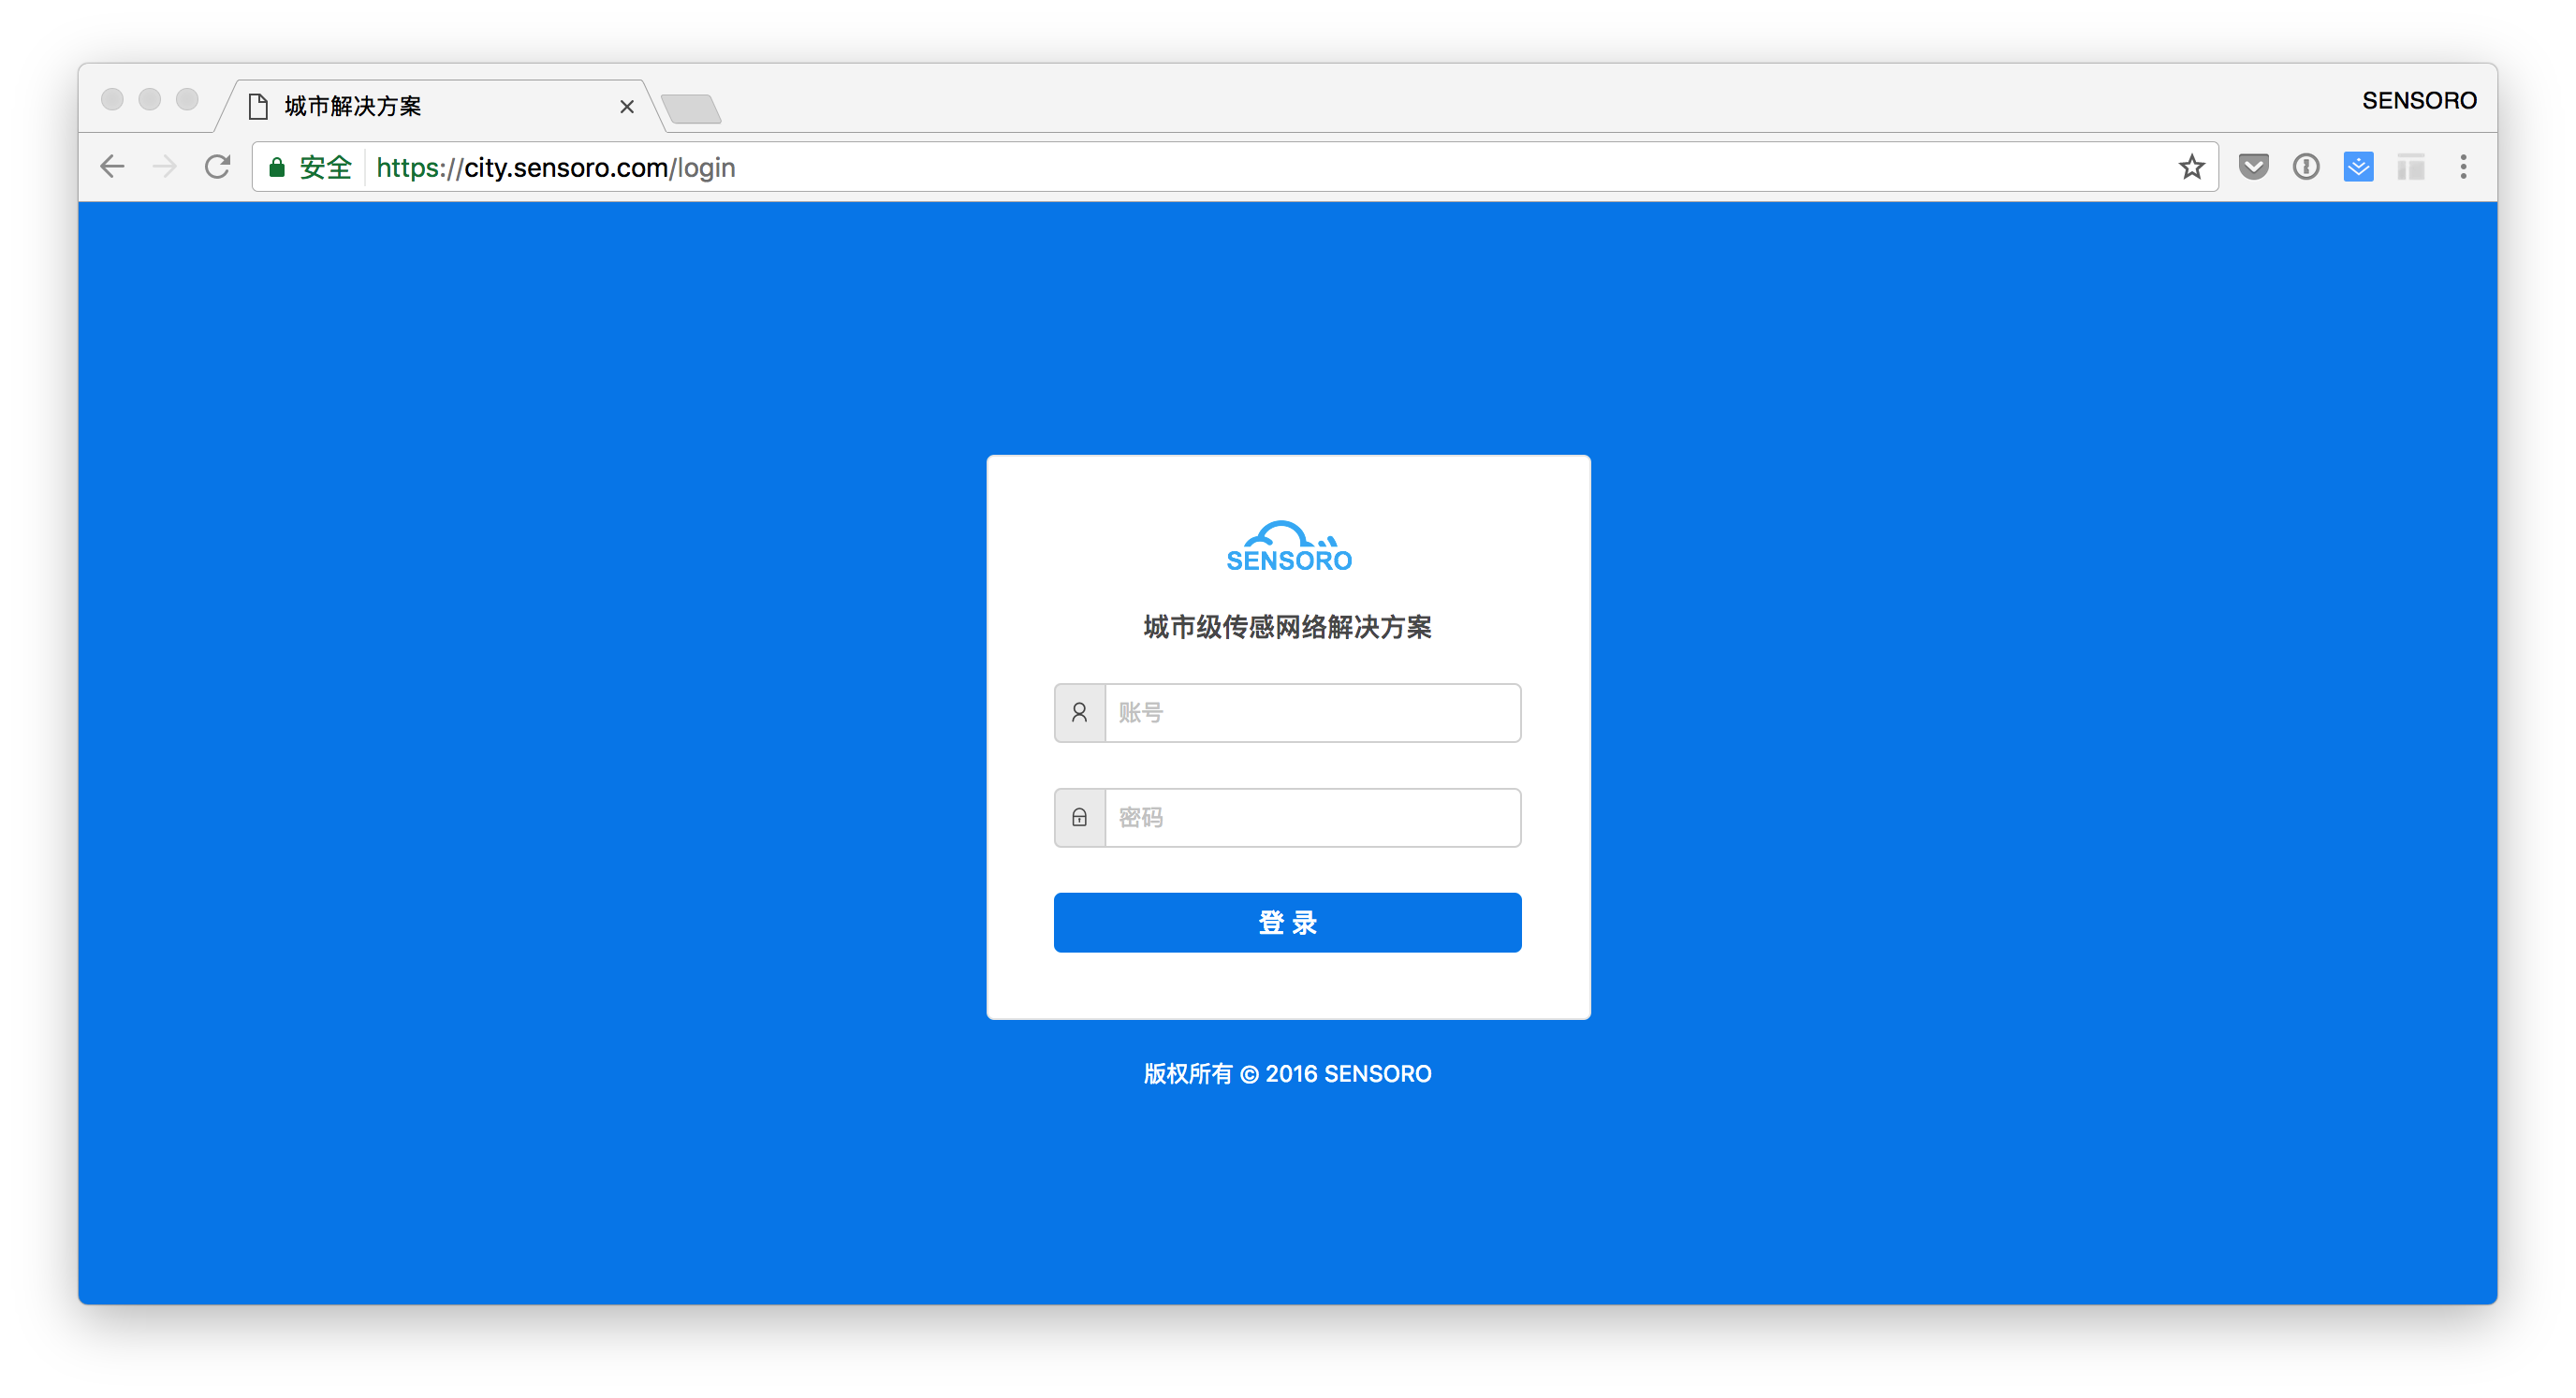Close the 城市解决方案 tab

[x=627, y=106]
